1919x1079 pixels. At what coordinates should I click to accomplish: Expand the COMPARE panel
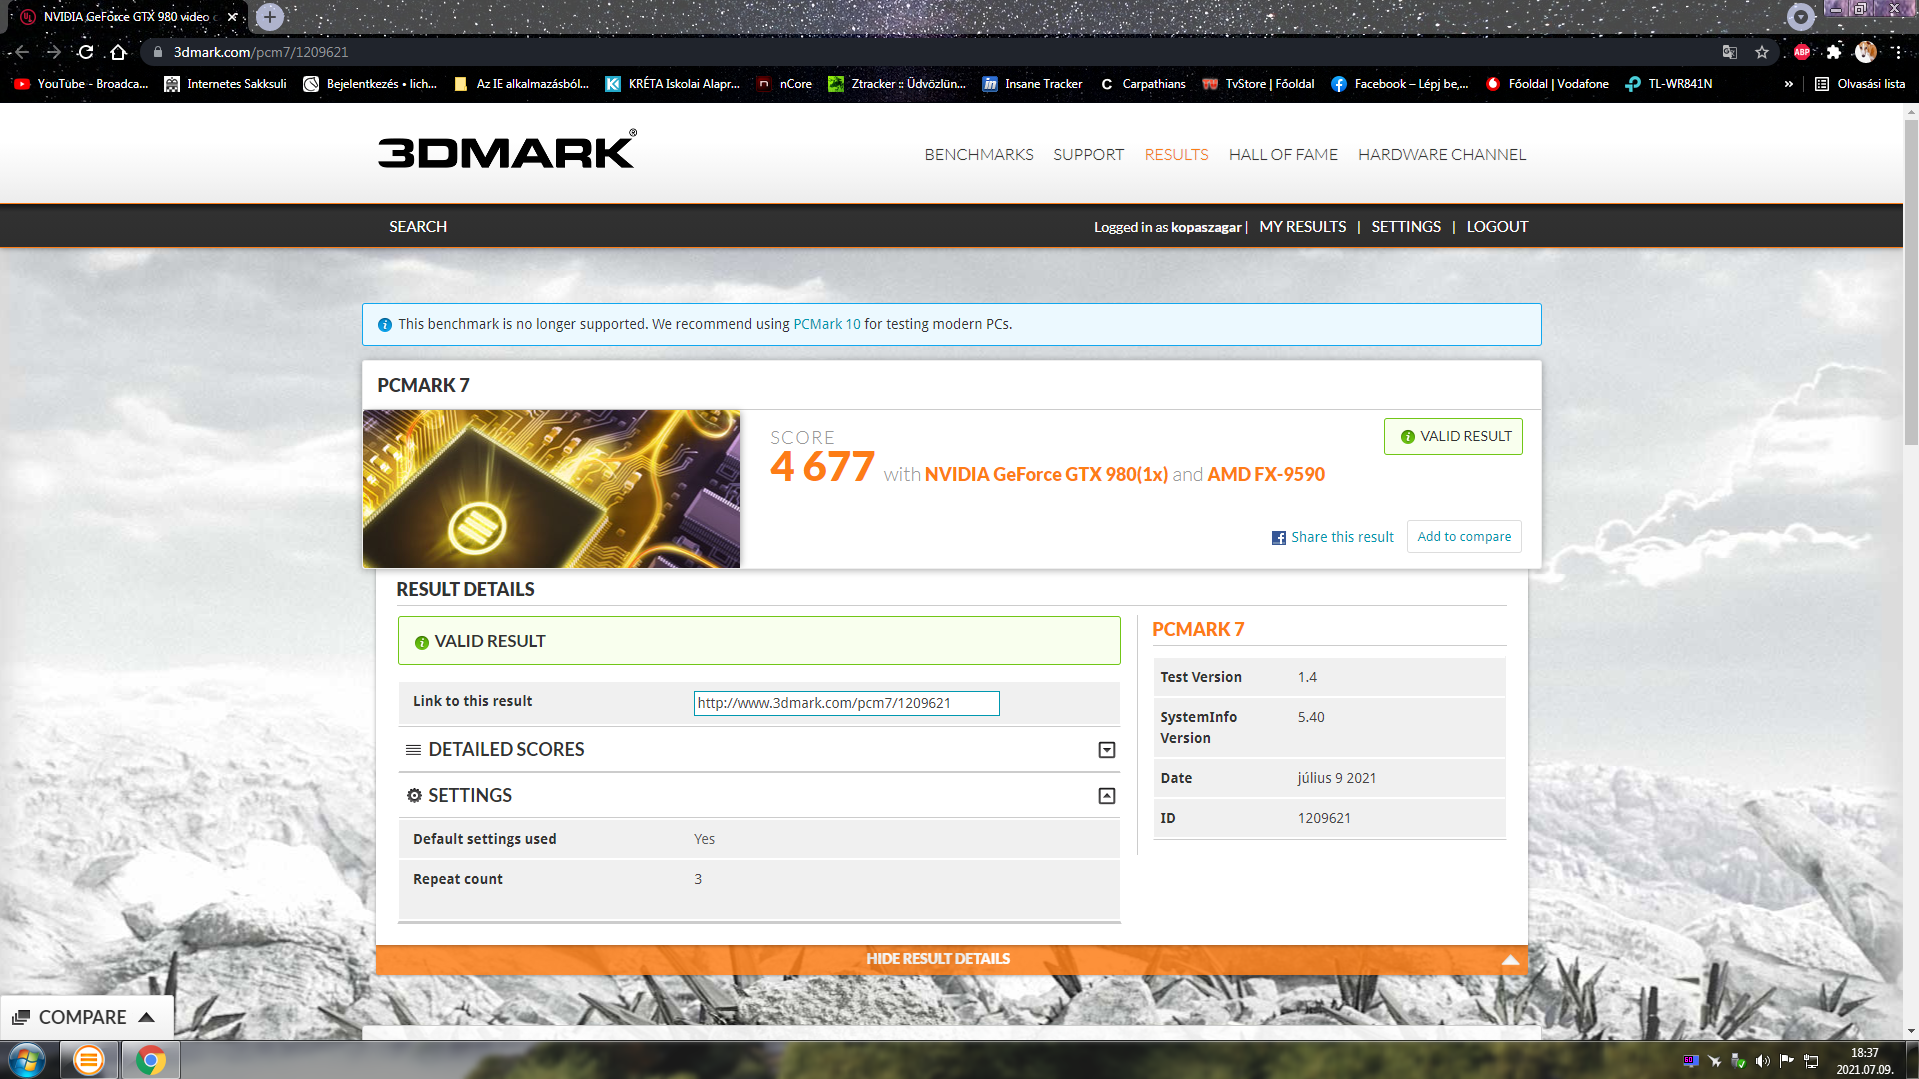point(86,1017)
